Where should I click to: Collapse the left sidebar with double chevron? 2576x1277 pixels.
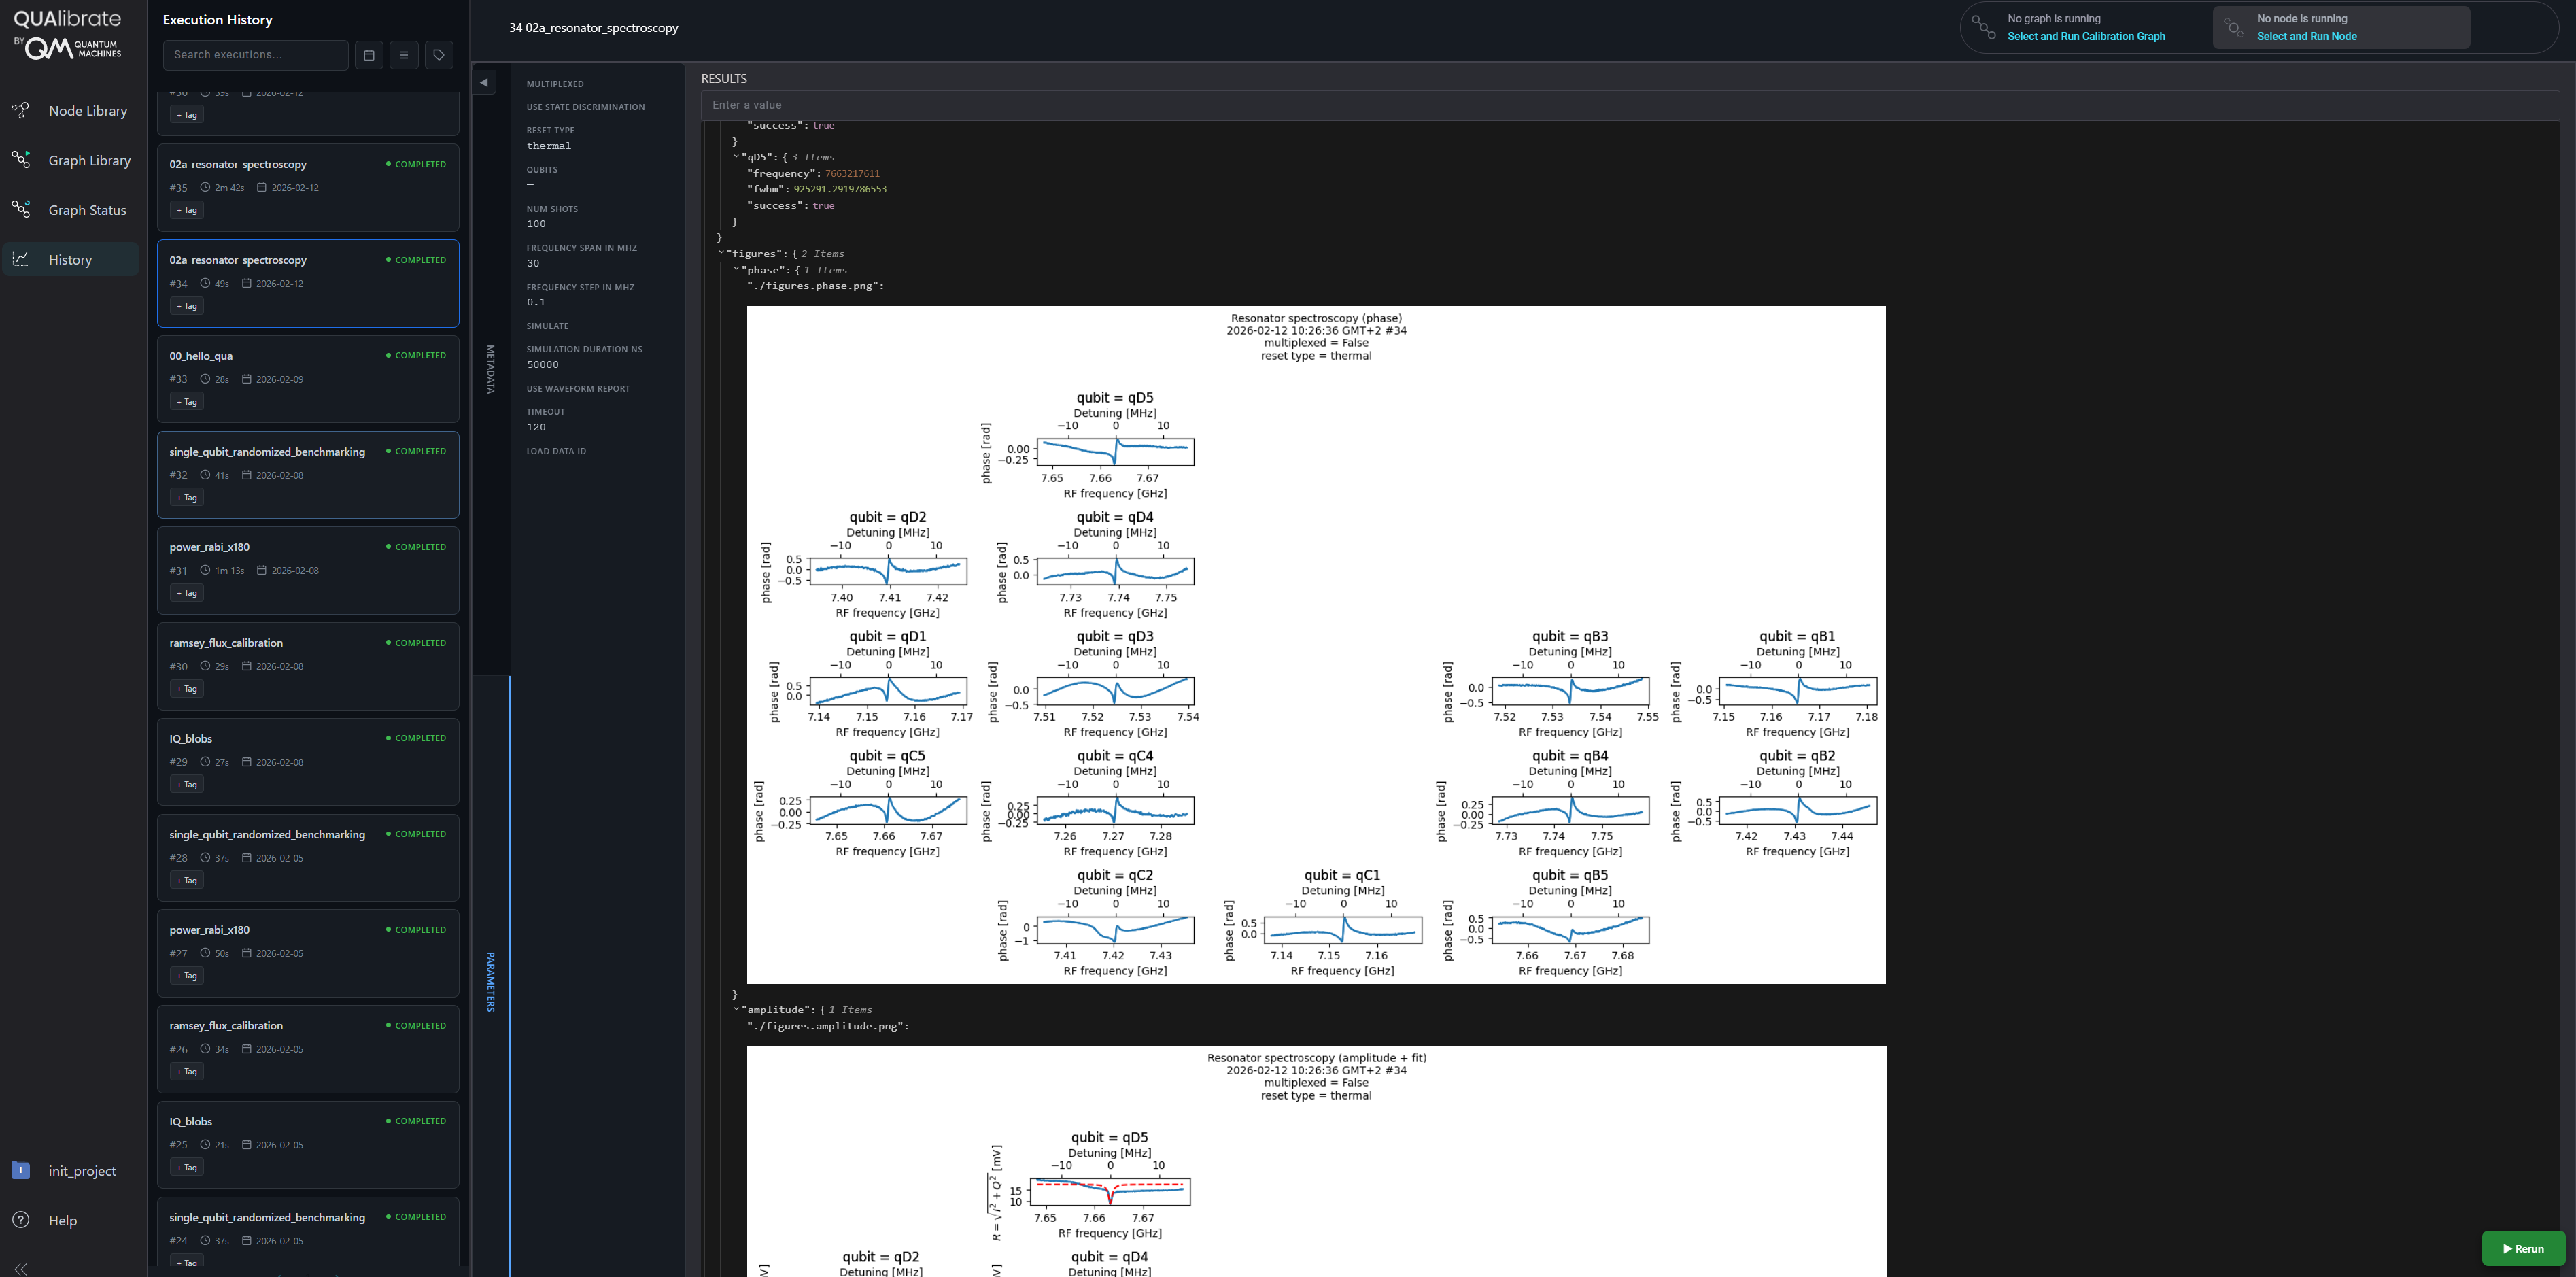click(x=21, y=1268)
